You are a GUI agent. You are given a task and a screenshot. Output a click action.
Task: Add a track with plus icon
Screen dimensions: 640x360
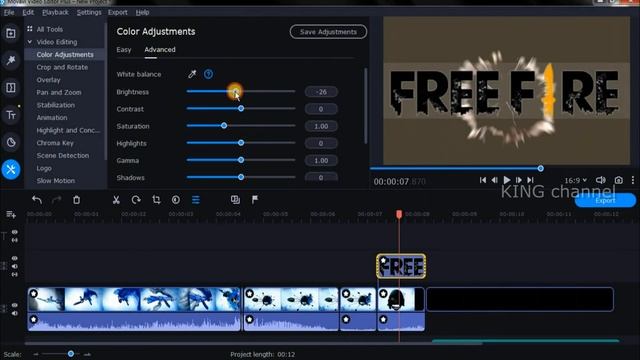(11, 214)
